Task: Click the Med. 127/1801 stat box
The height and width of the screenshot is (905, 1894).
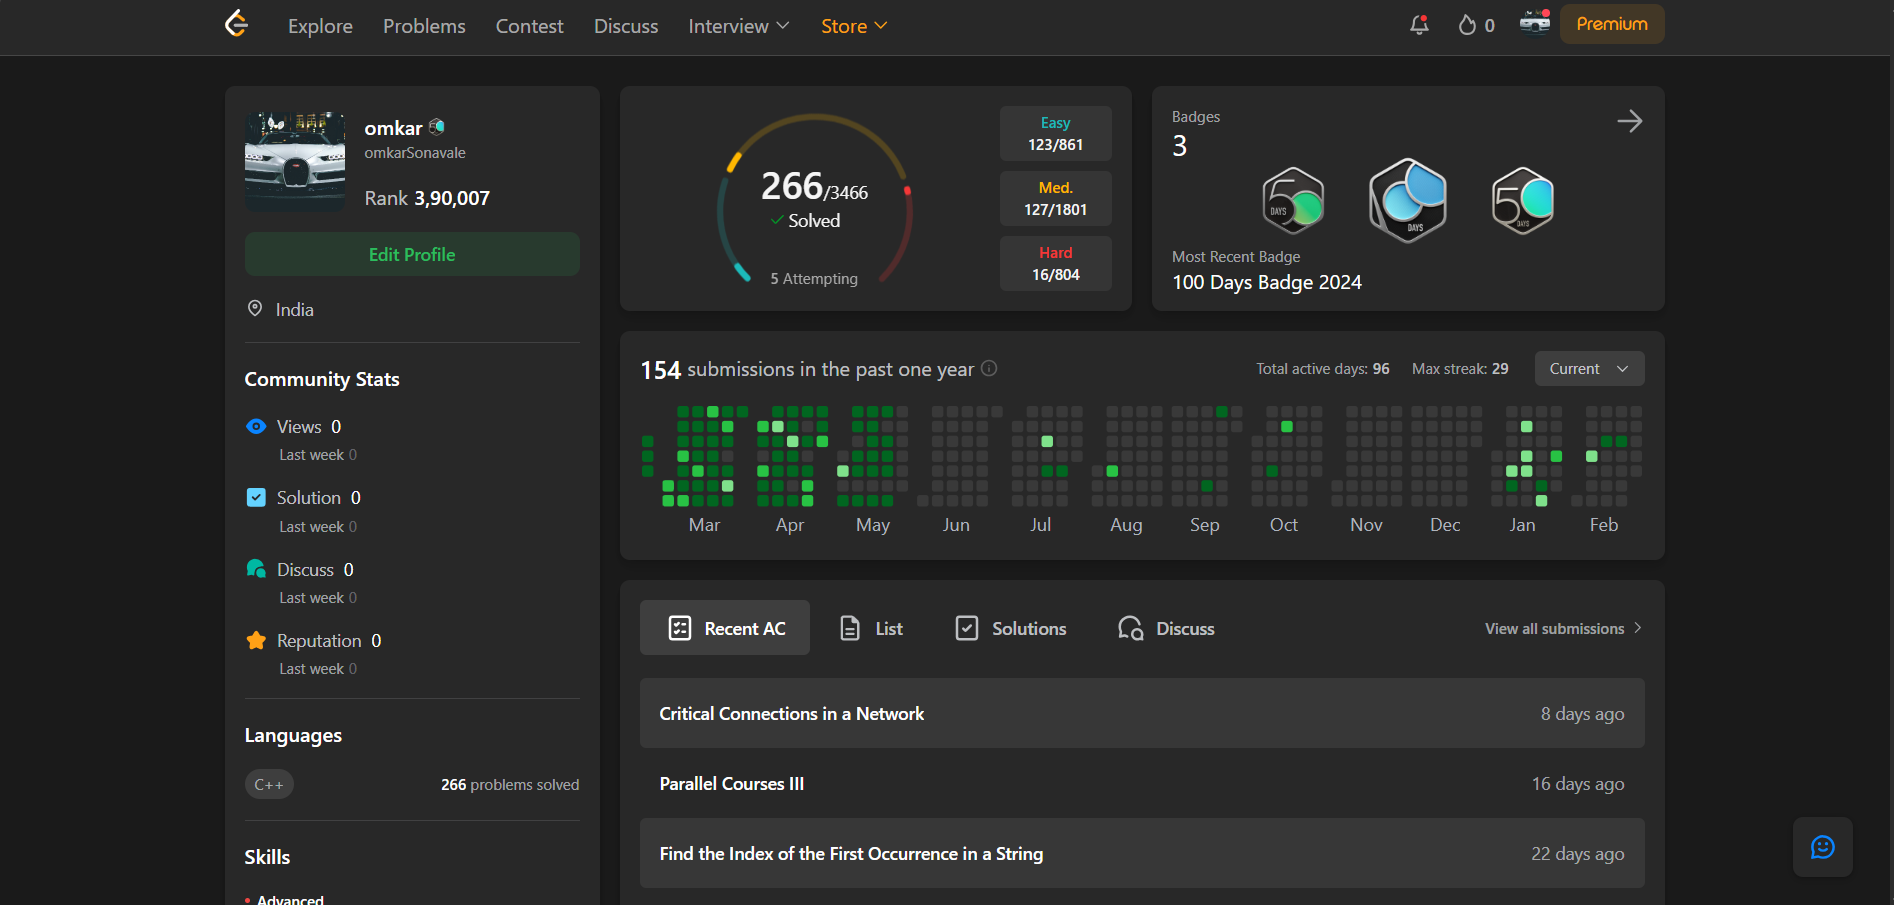Action: [1055, 198]
